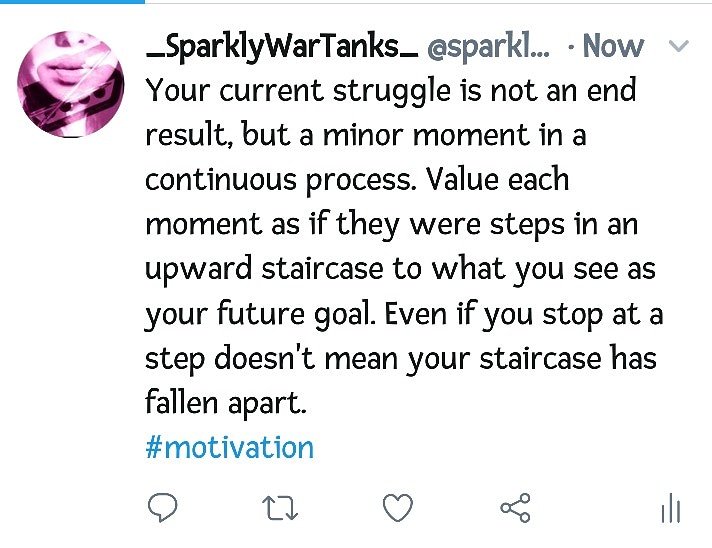Click the line 'step doesn't mean your staircase has'
This screenshot has height=548, width=712.
[x=401, y=359]
